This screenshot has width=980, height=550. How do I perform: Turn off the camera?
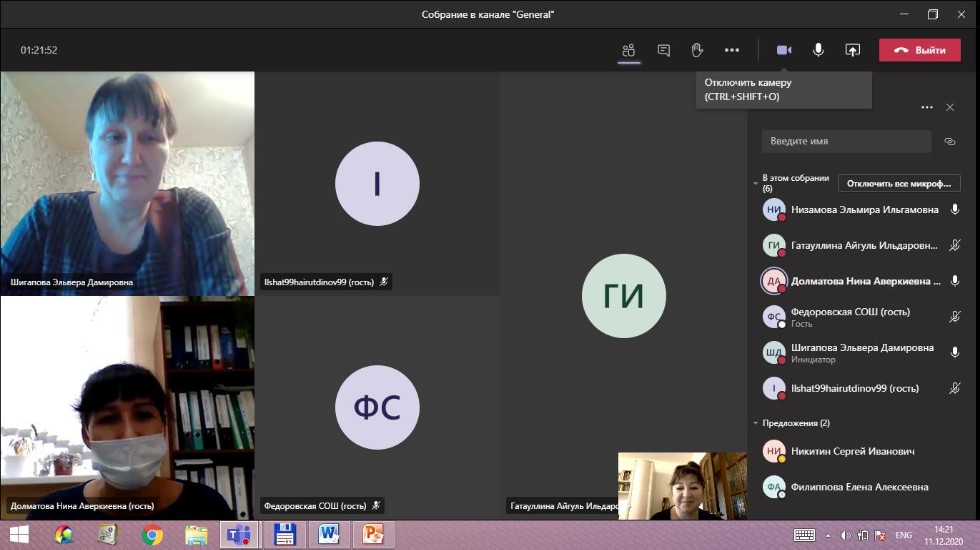tap(784, 50)
